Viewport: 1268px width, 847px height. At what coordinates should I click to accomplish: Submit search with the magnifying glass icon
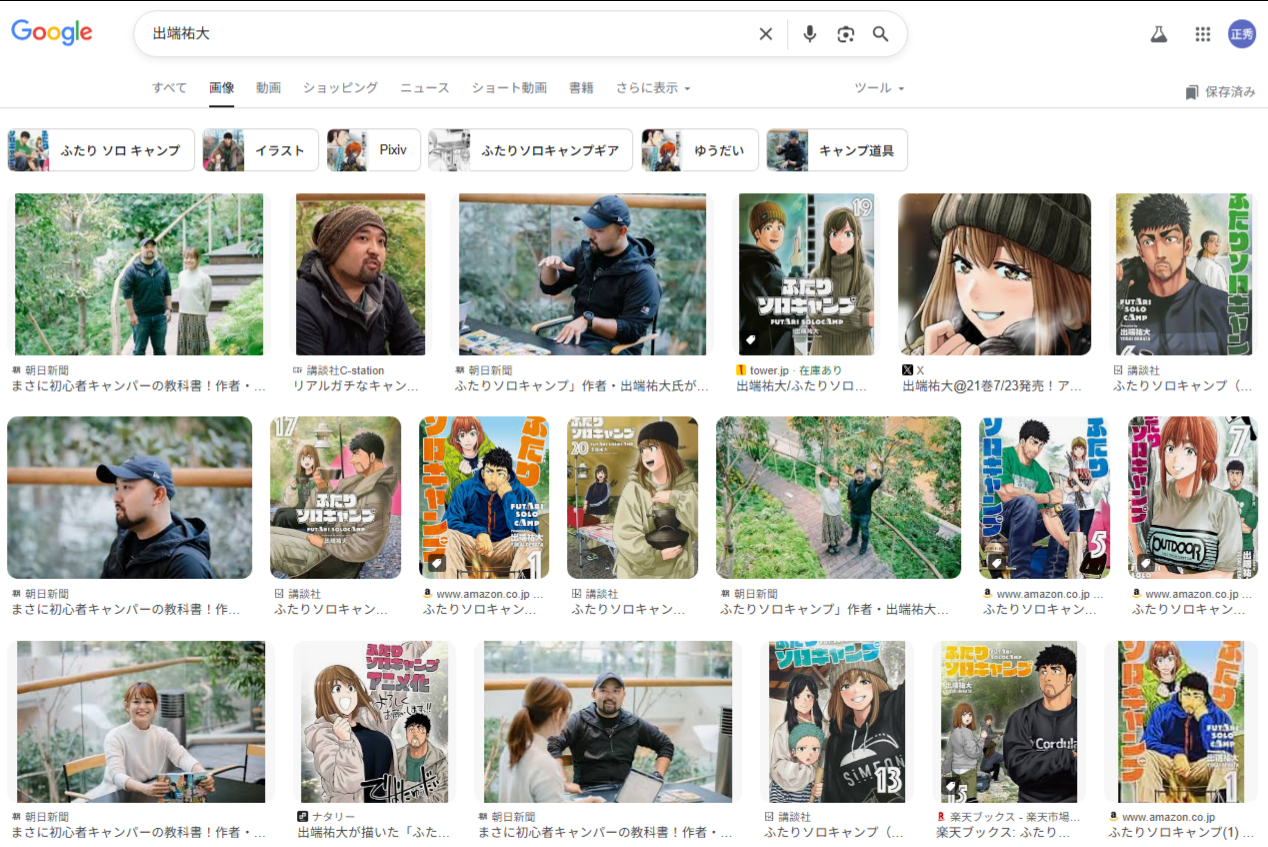(881, 34)
